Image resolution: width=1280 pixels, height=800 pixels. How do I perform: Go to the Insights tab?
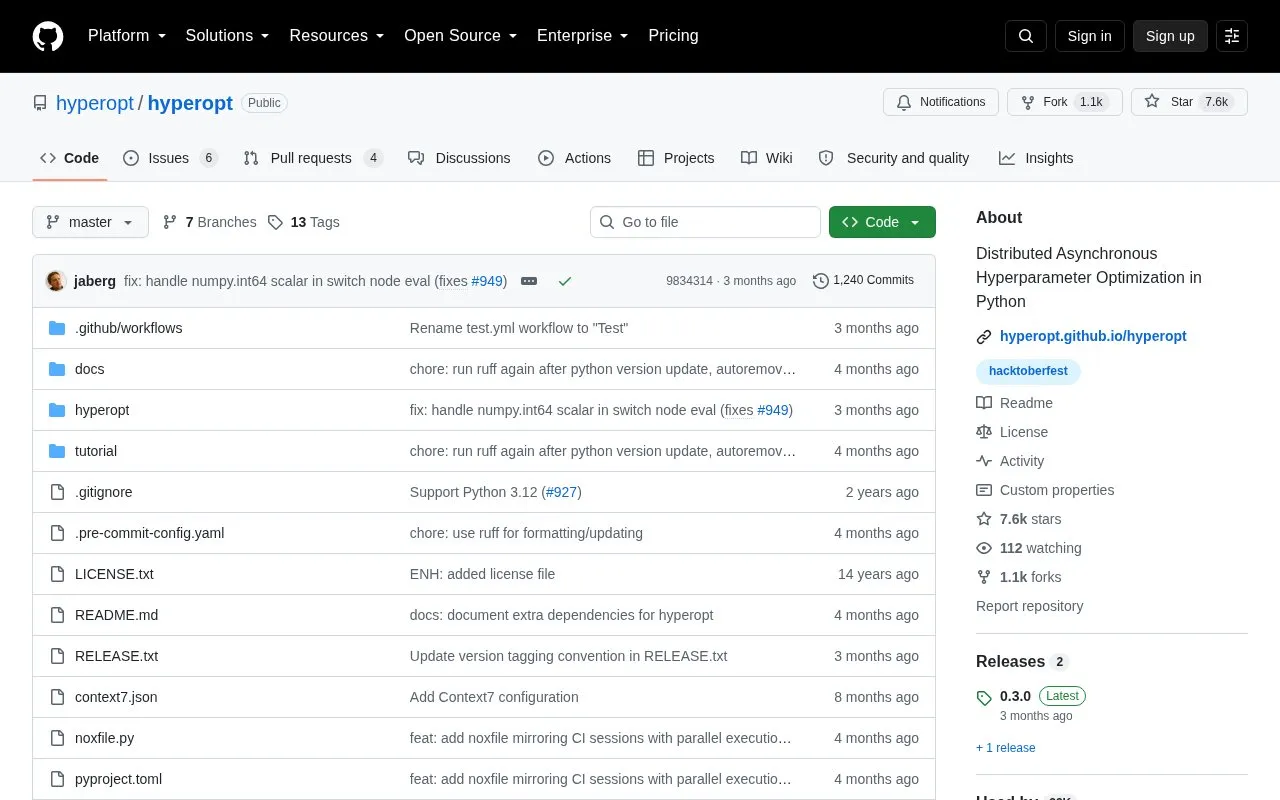tap(1036, 158)
